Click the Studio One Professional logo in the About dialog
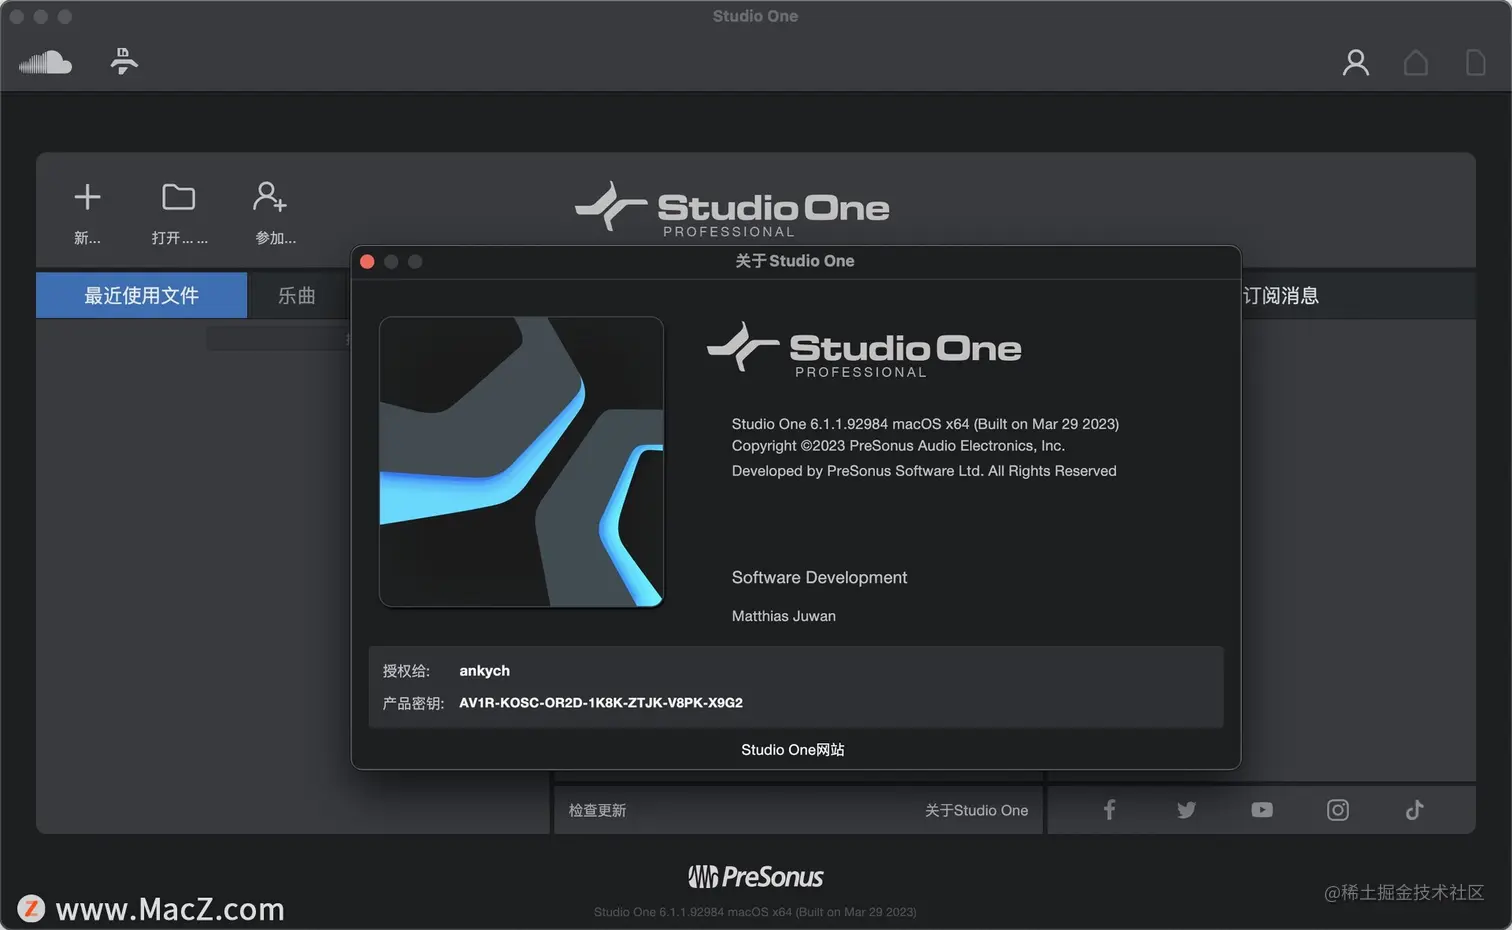The height and width of the screenshot is (930, 1512). click(x=864, y=350)
